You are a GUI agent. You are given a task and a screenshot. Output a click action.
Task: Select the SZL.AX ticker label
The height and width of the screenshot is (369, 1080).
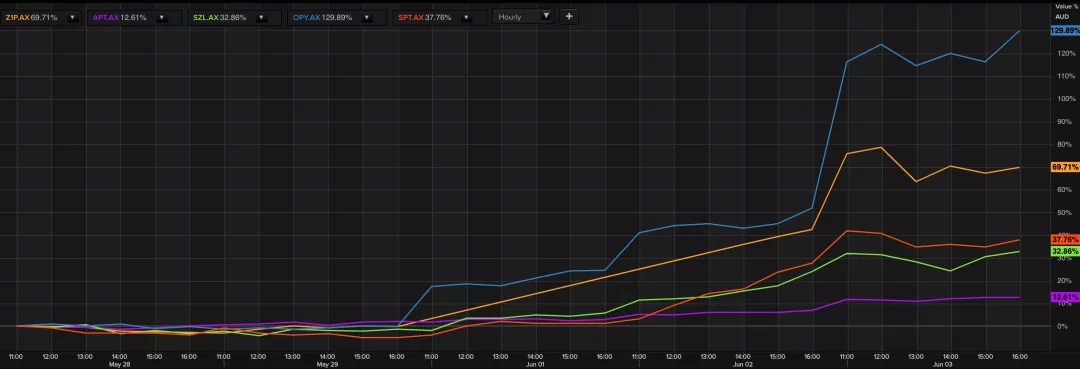pos(205,17)
